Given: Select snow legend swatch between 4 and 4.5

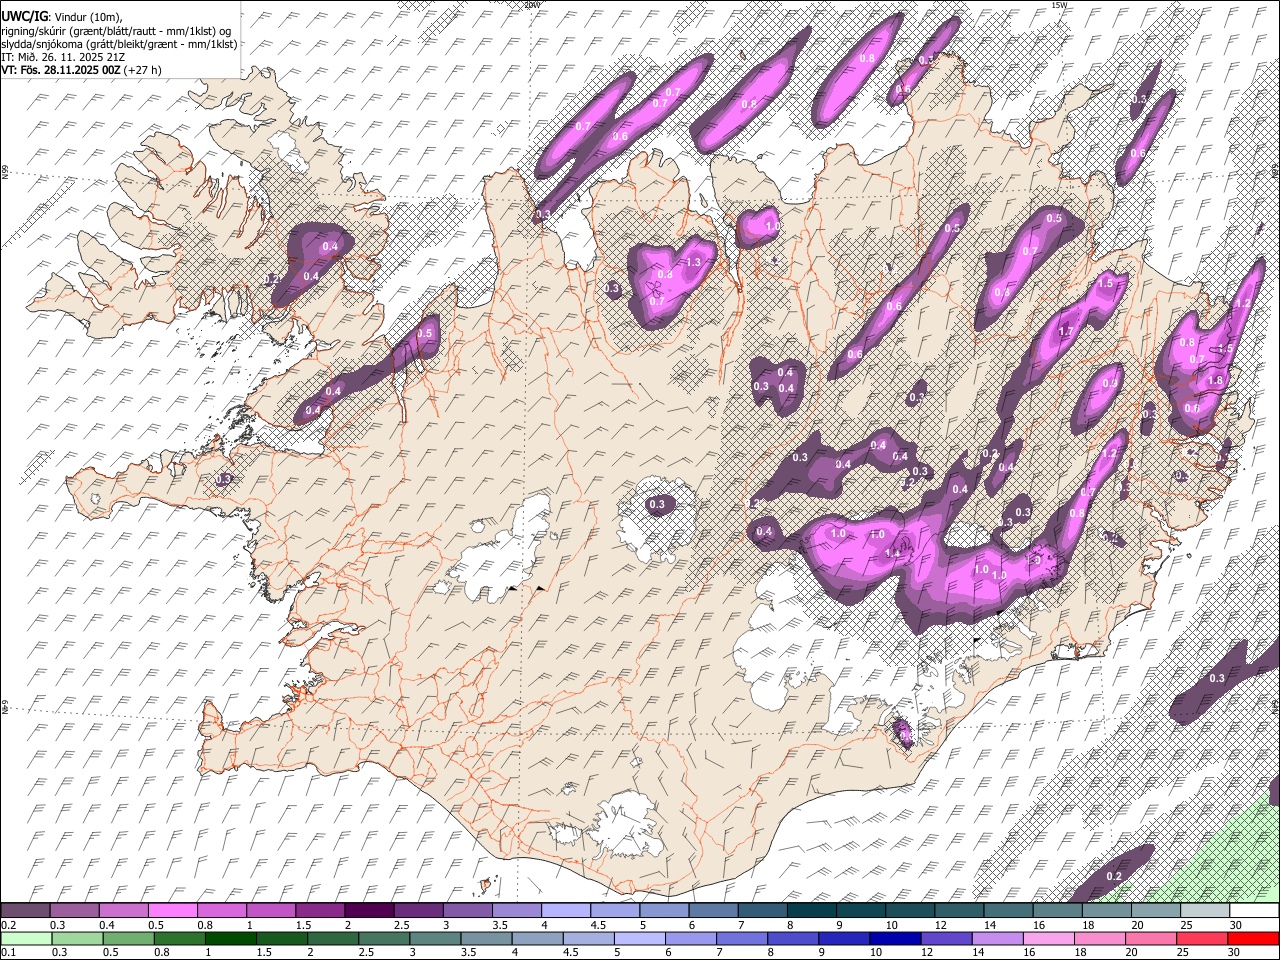Looking at the screenshot, I should click(565, 910).
